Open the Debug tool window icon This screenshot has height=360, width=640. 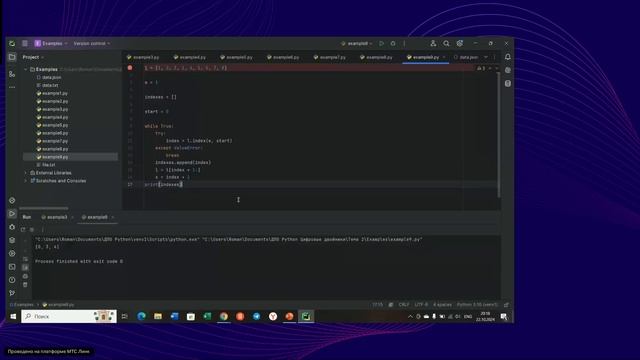click(x=12, y=227)
